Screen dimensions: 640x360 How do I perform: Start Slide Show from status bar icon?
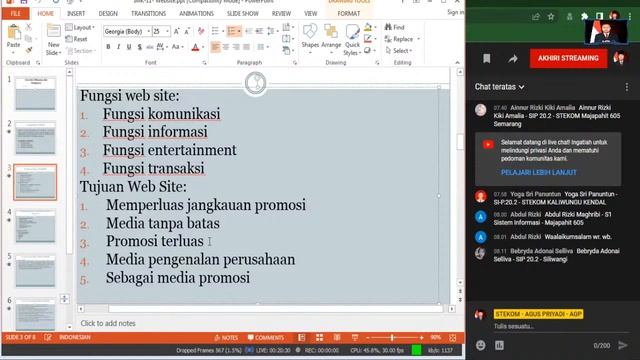355,338
